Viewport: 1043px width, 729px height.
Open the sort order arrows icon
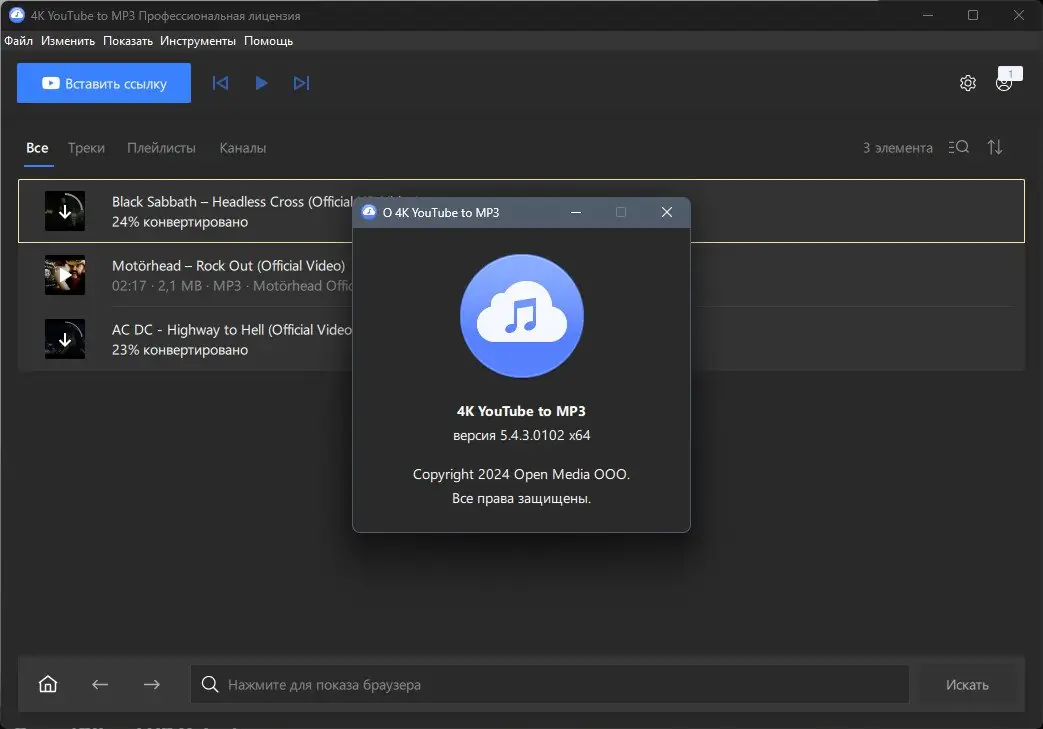[x=994, y=147]
